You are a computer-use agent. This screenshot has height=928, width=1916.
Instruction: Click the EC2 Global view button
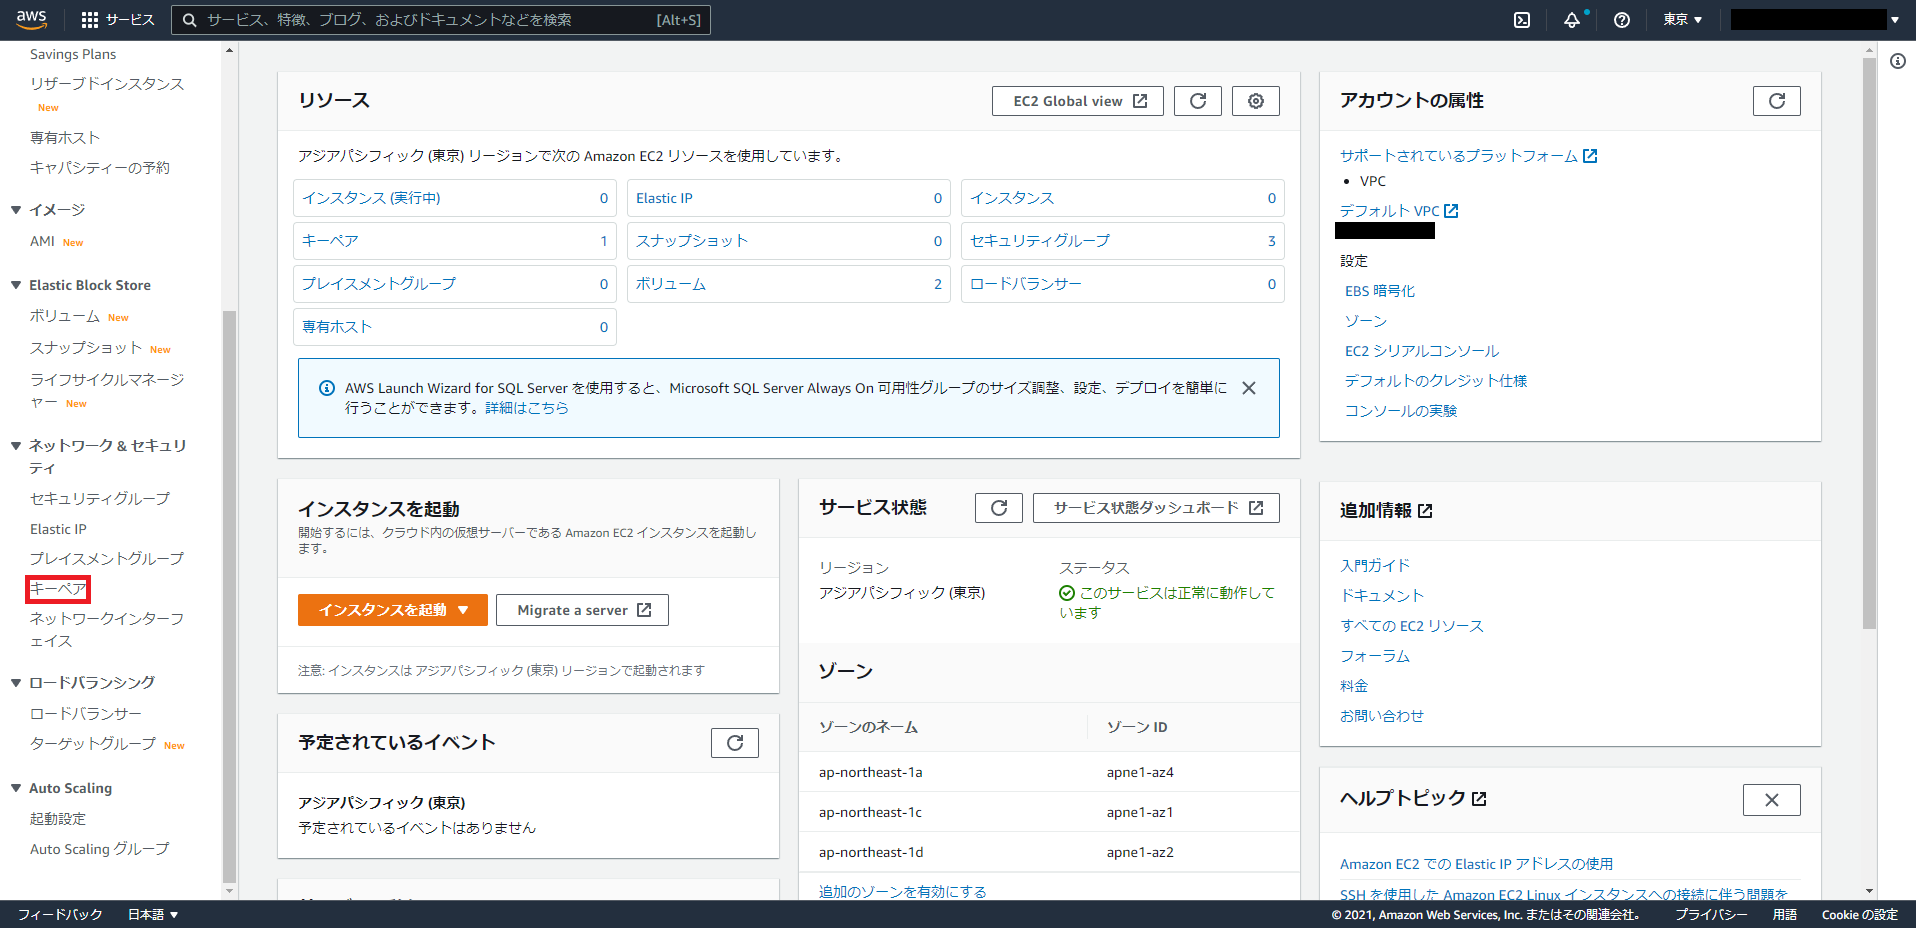click(1078, 101)
